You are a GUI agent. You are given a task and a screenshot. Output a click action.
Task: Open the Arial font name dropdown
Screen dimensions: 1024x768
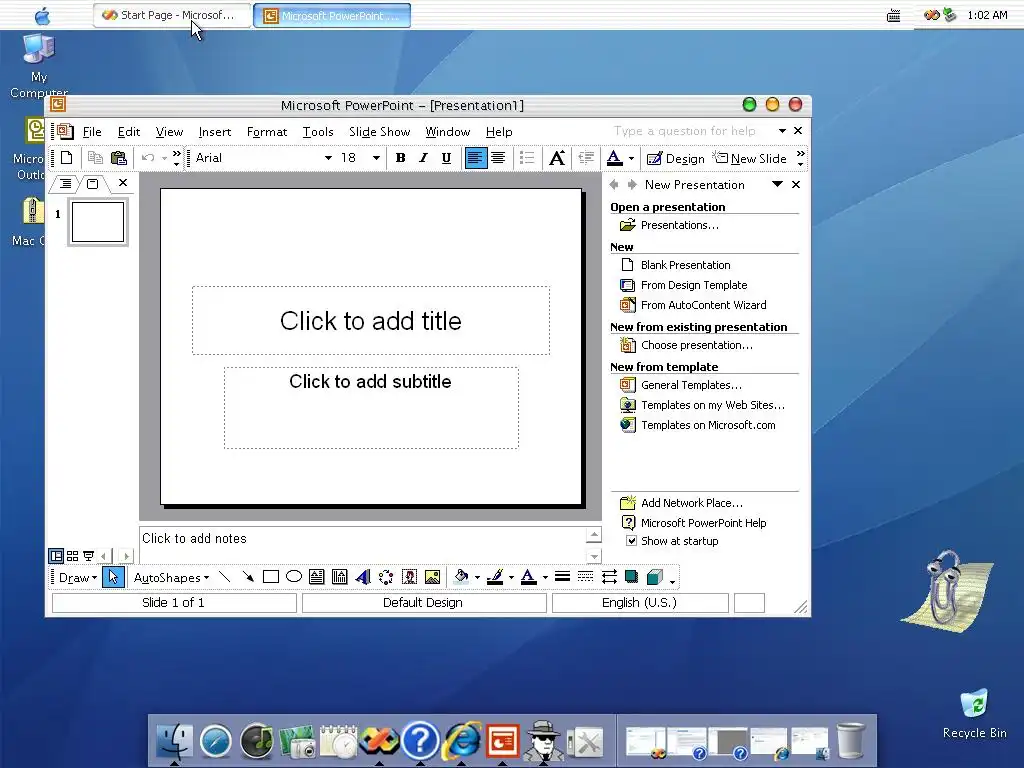[328, 158]
